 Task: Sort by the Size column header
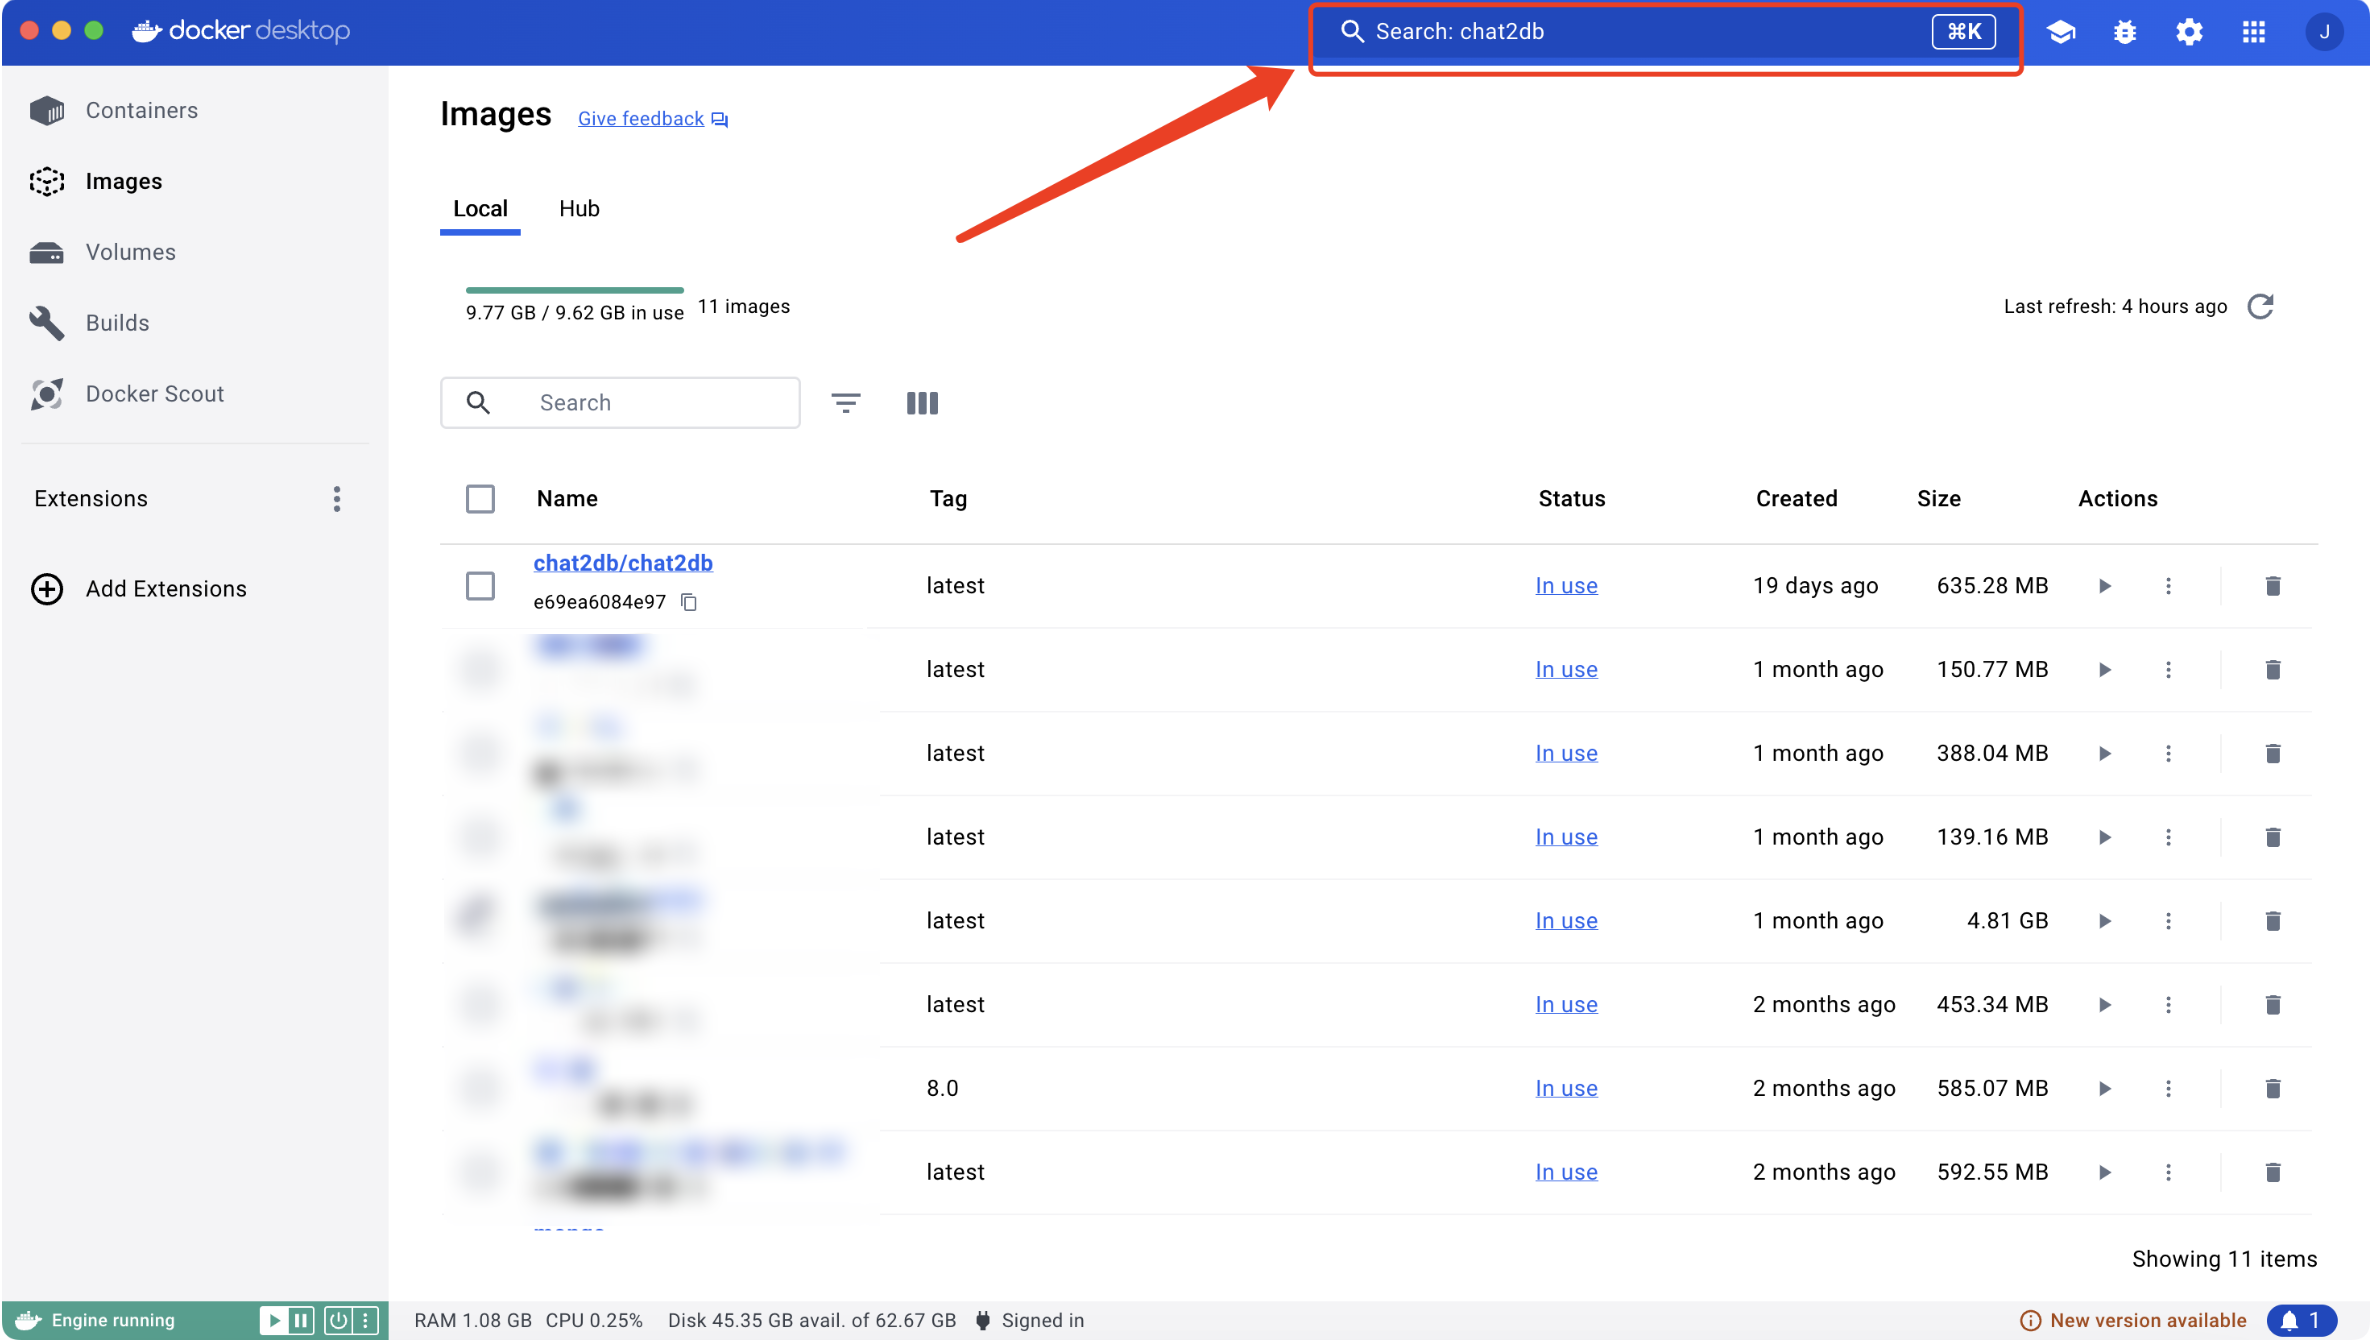point(1938,499)
